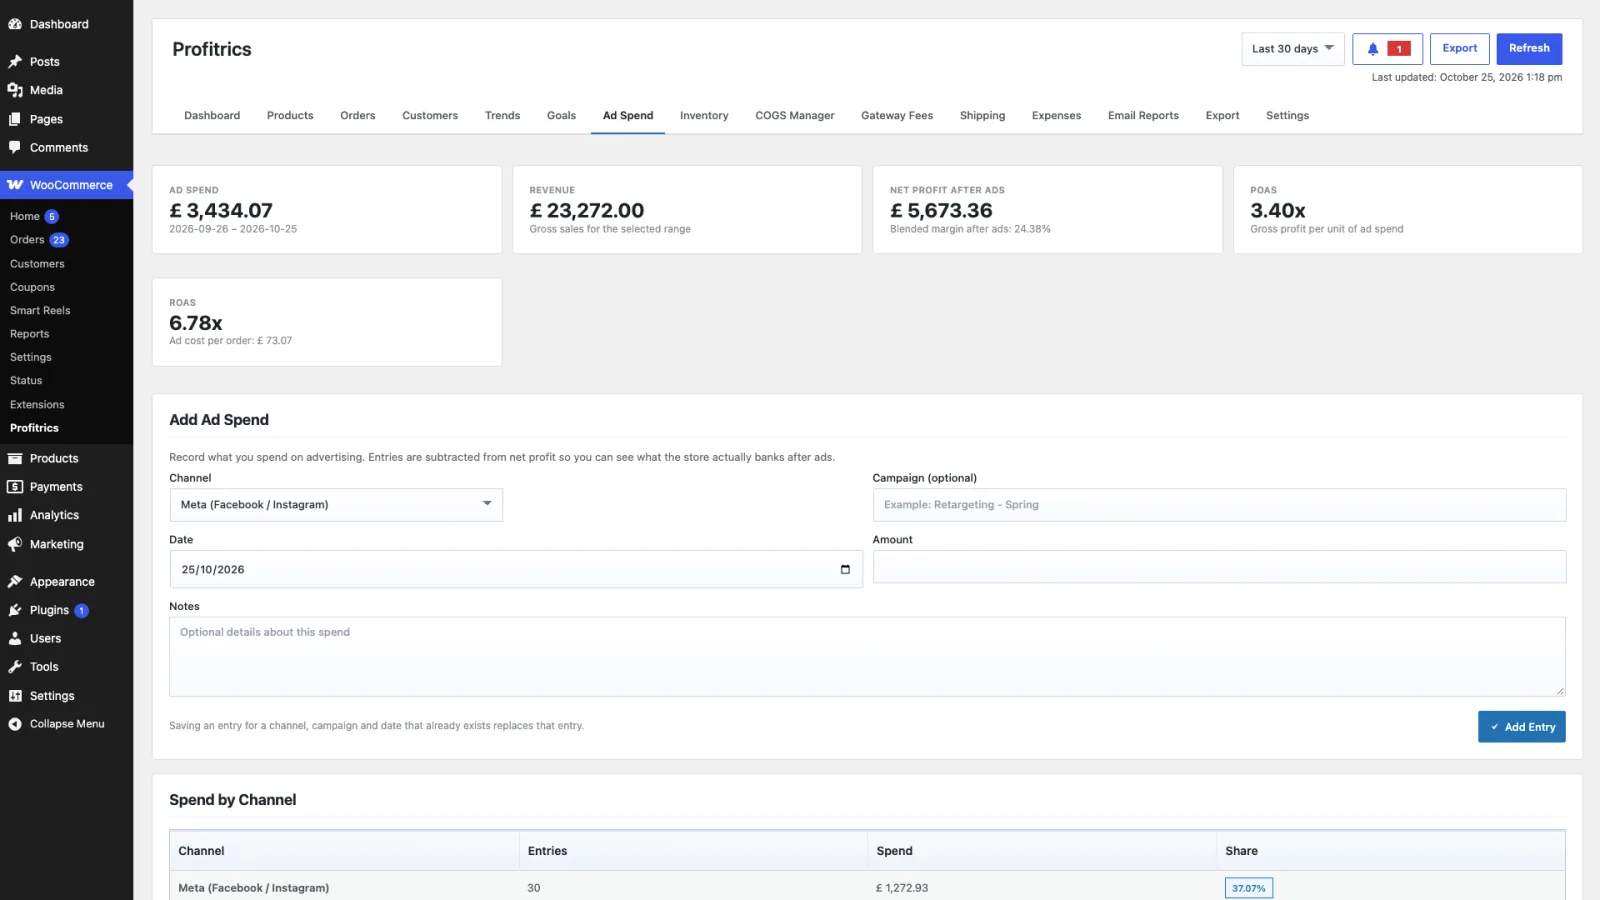Open the Coupons submenu link
Screen dimensions: 1600x900
tap(32, 287)
